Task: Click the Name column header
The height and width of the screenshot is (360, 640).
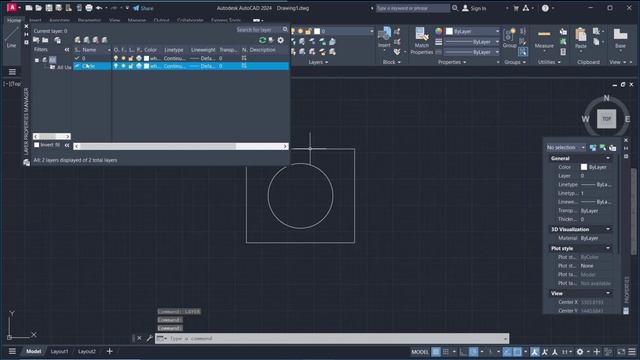Action: pos(89,50)
